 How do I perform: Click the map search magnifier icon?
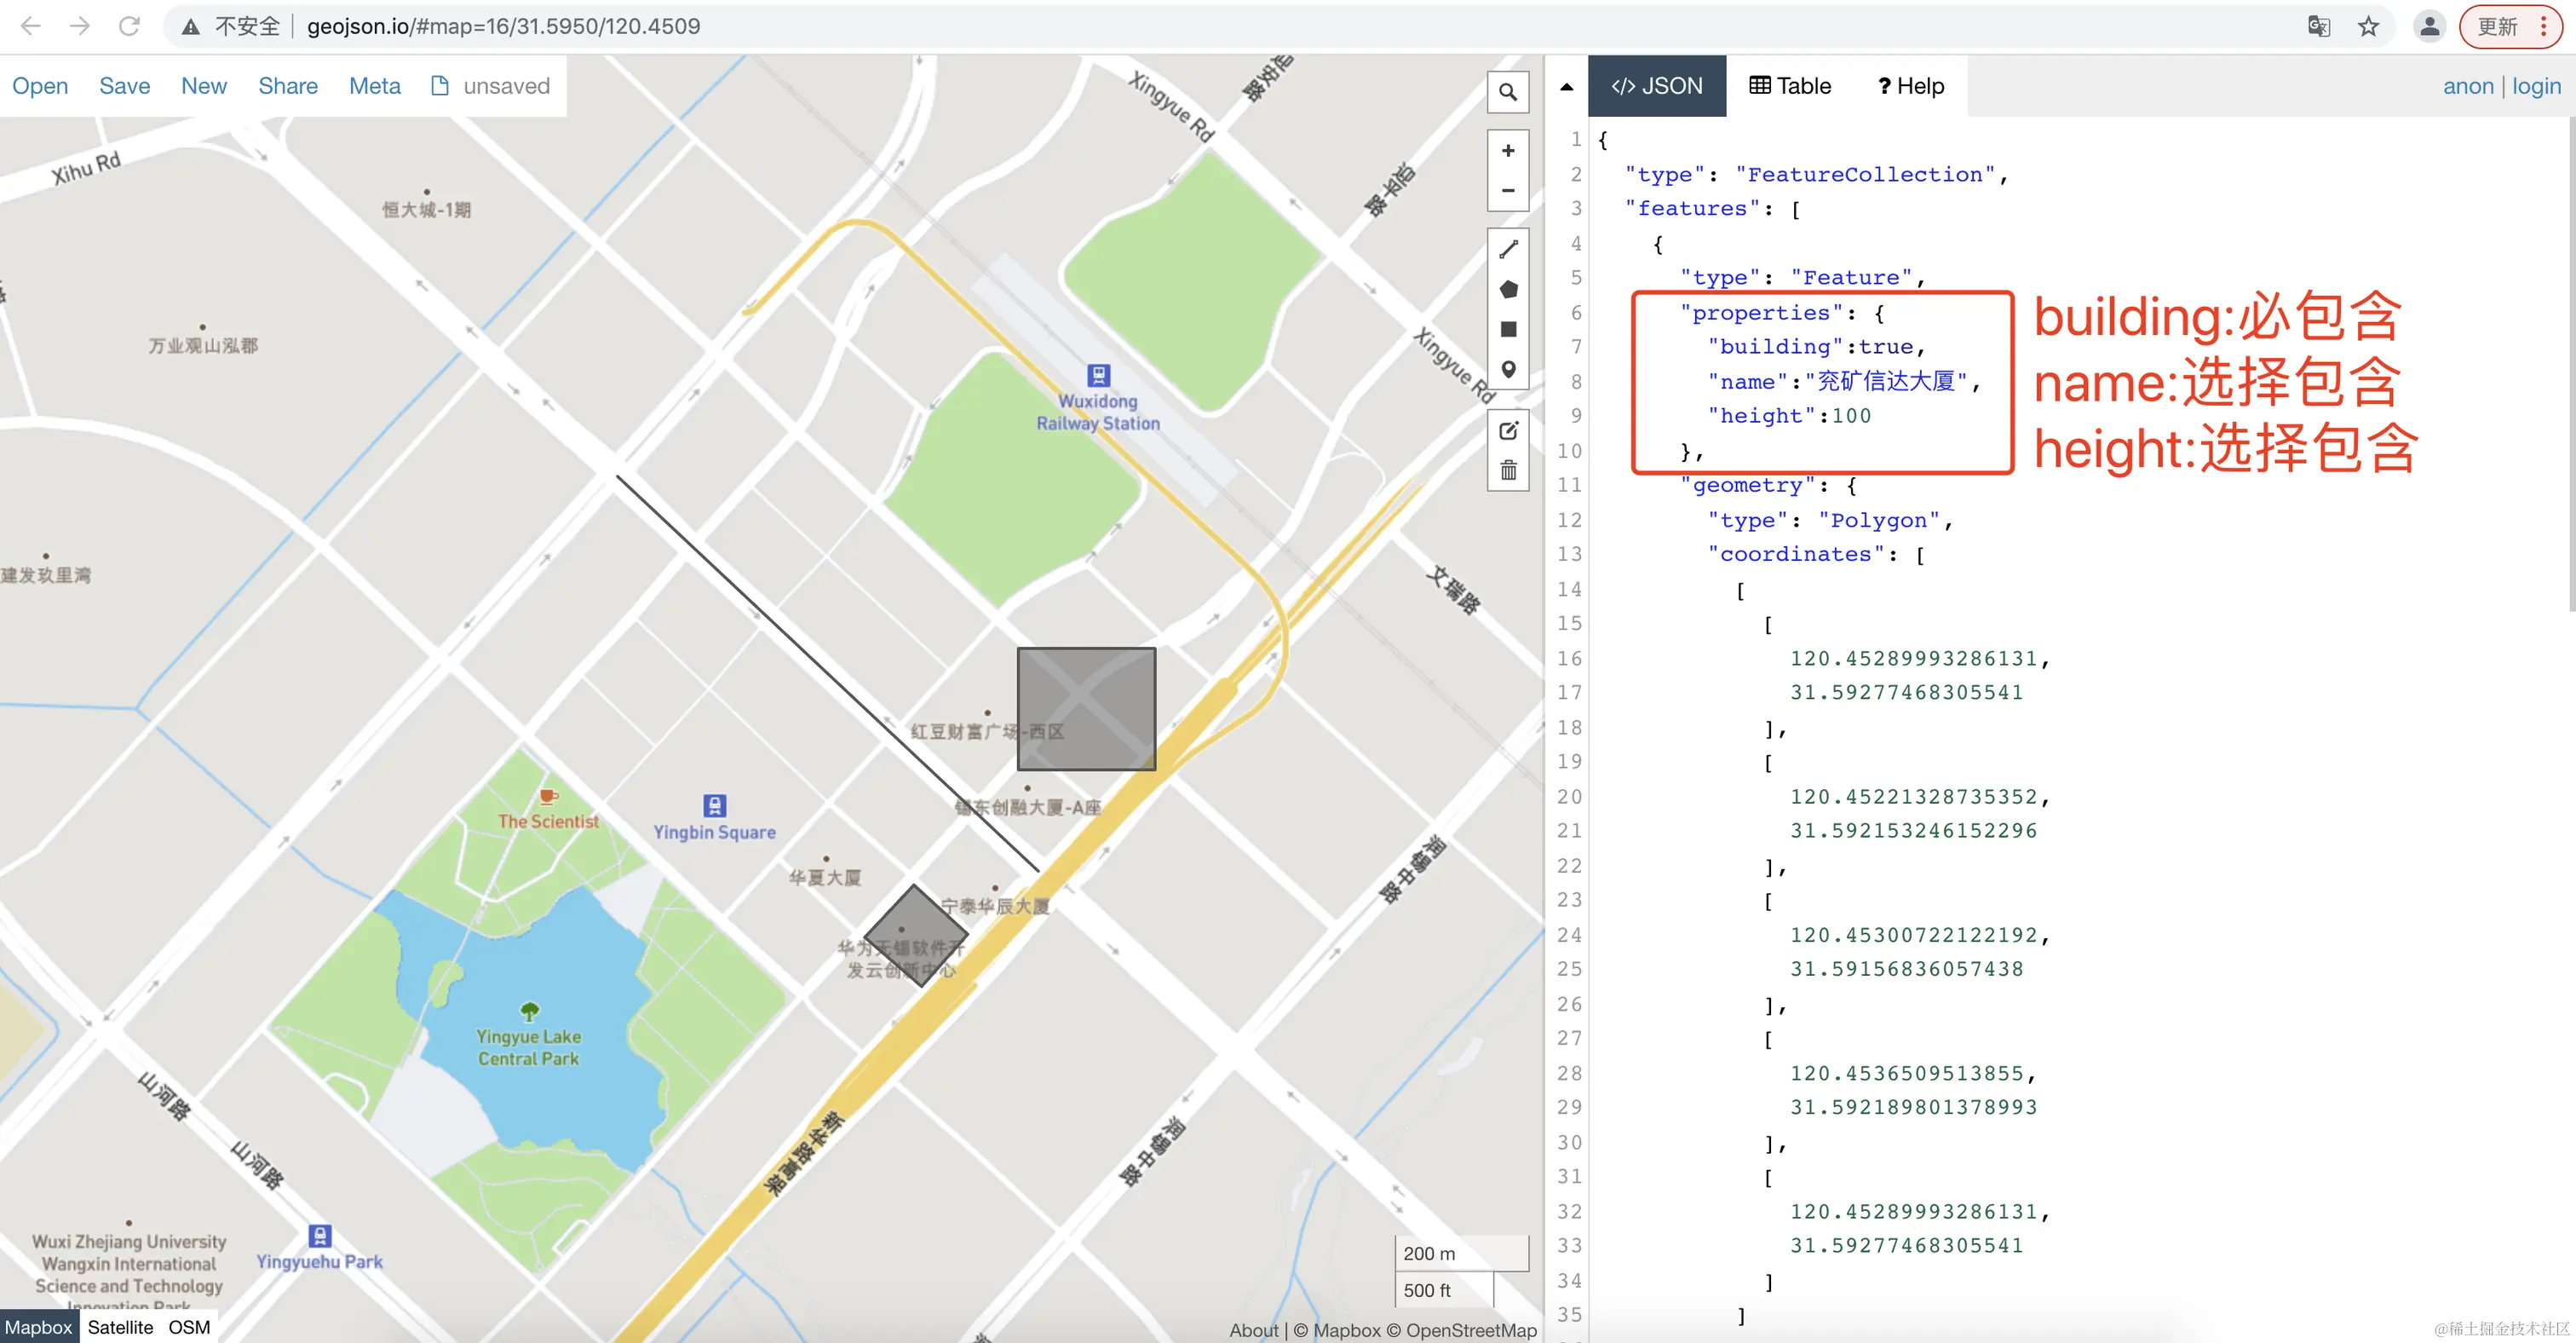pos(1507,93)
